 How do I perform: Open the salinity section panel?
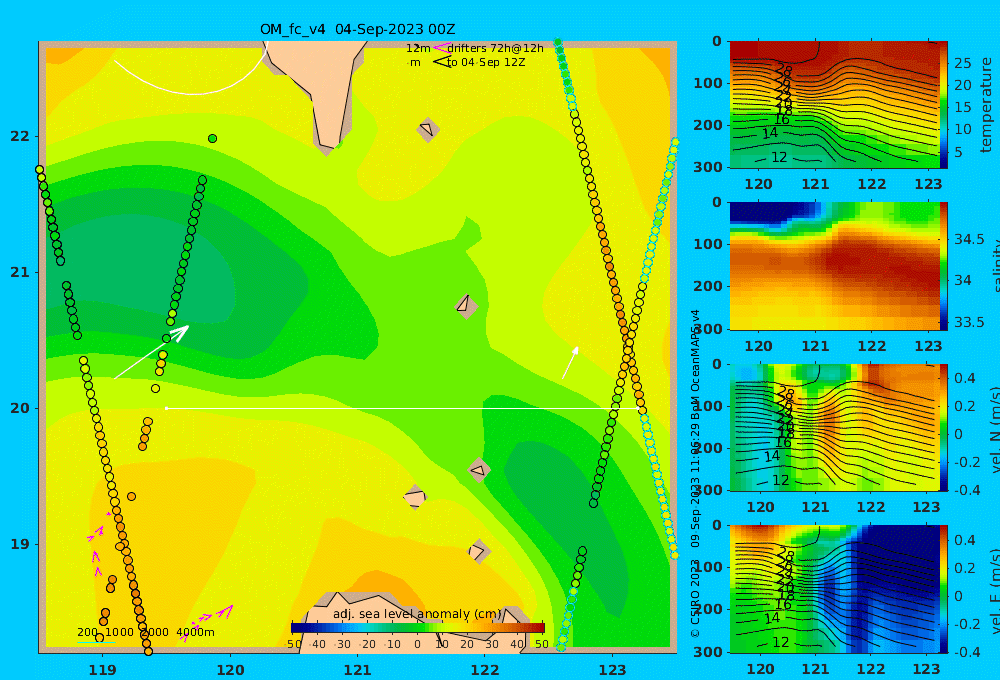(834, 266)
